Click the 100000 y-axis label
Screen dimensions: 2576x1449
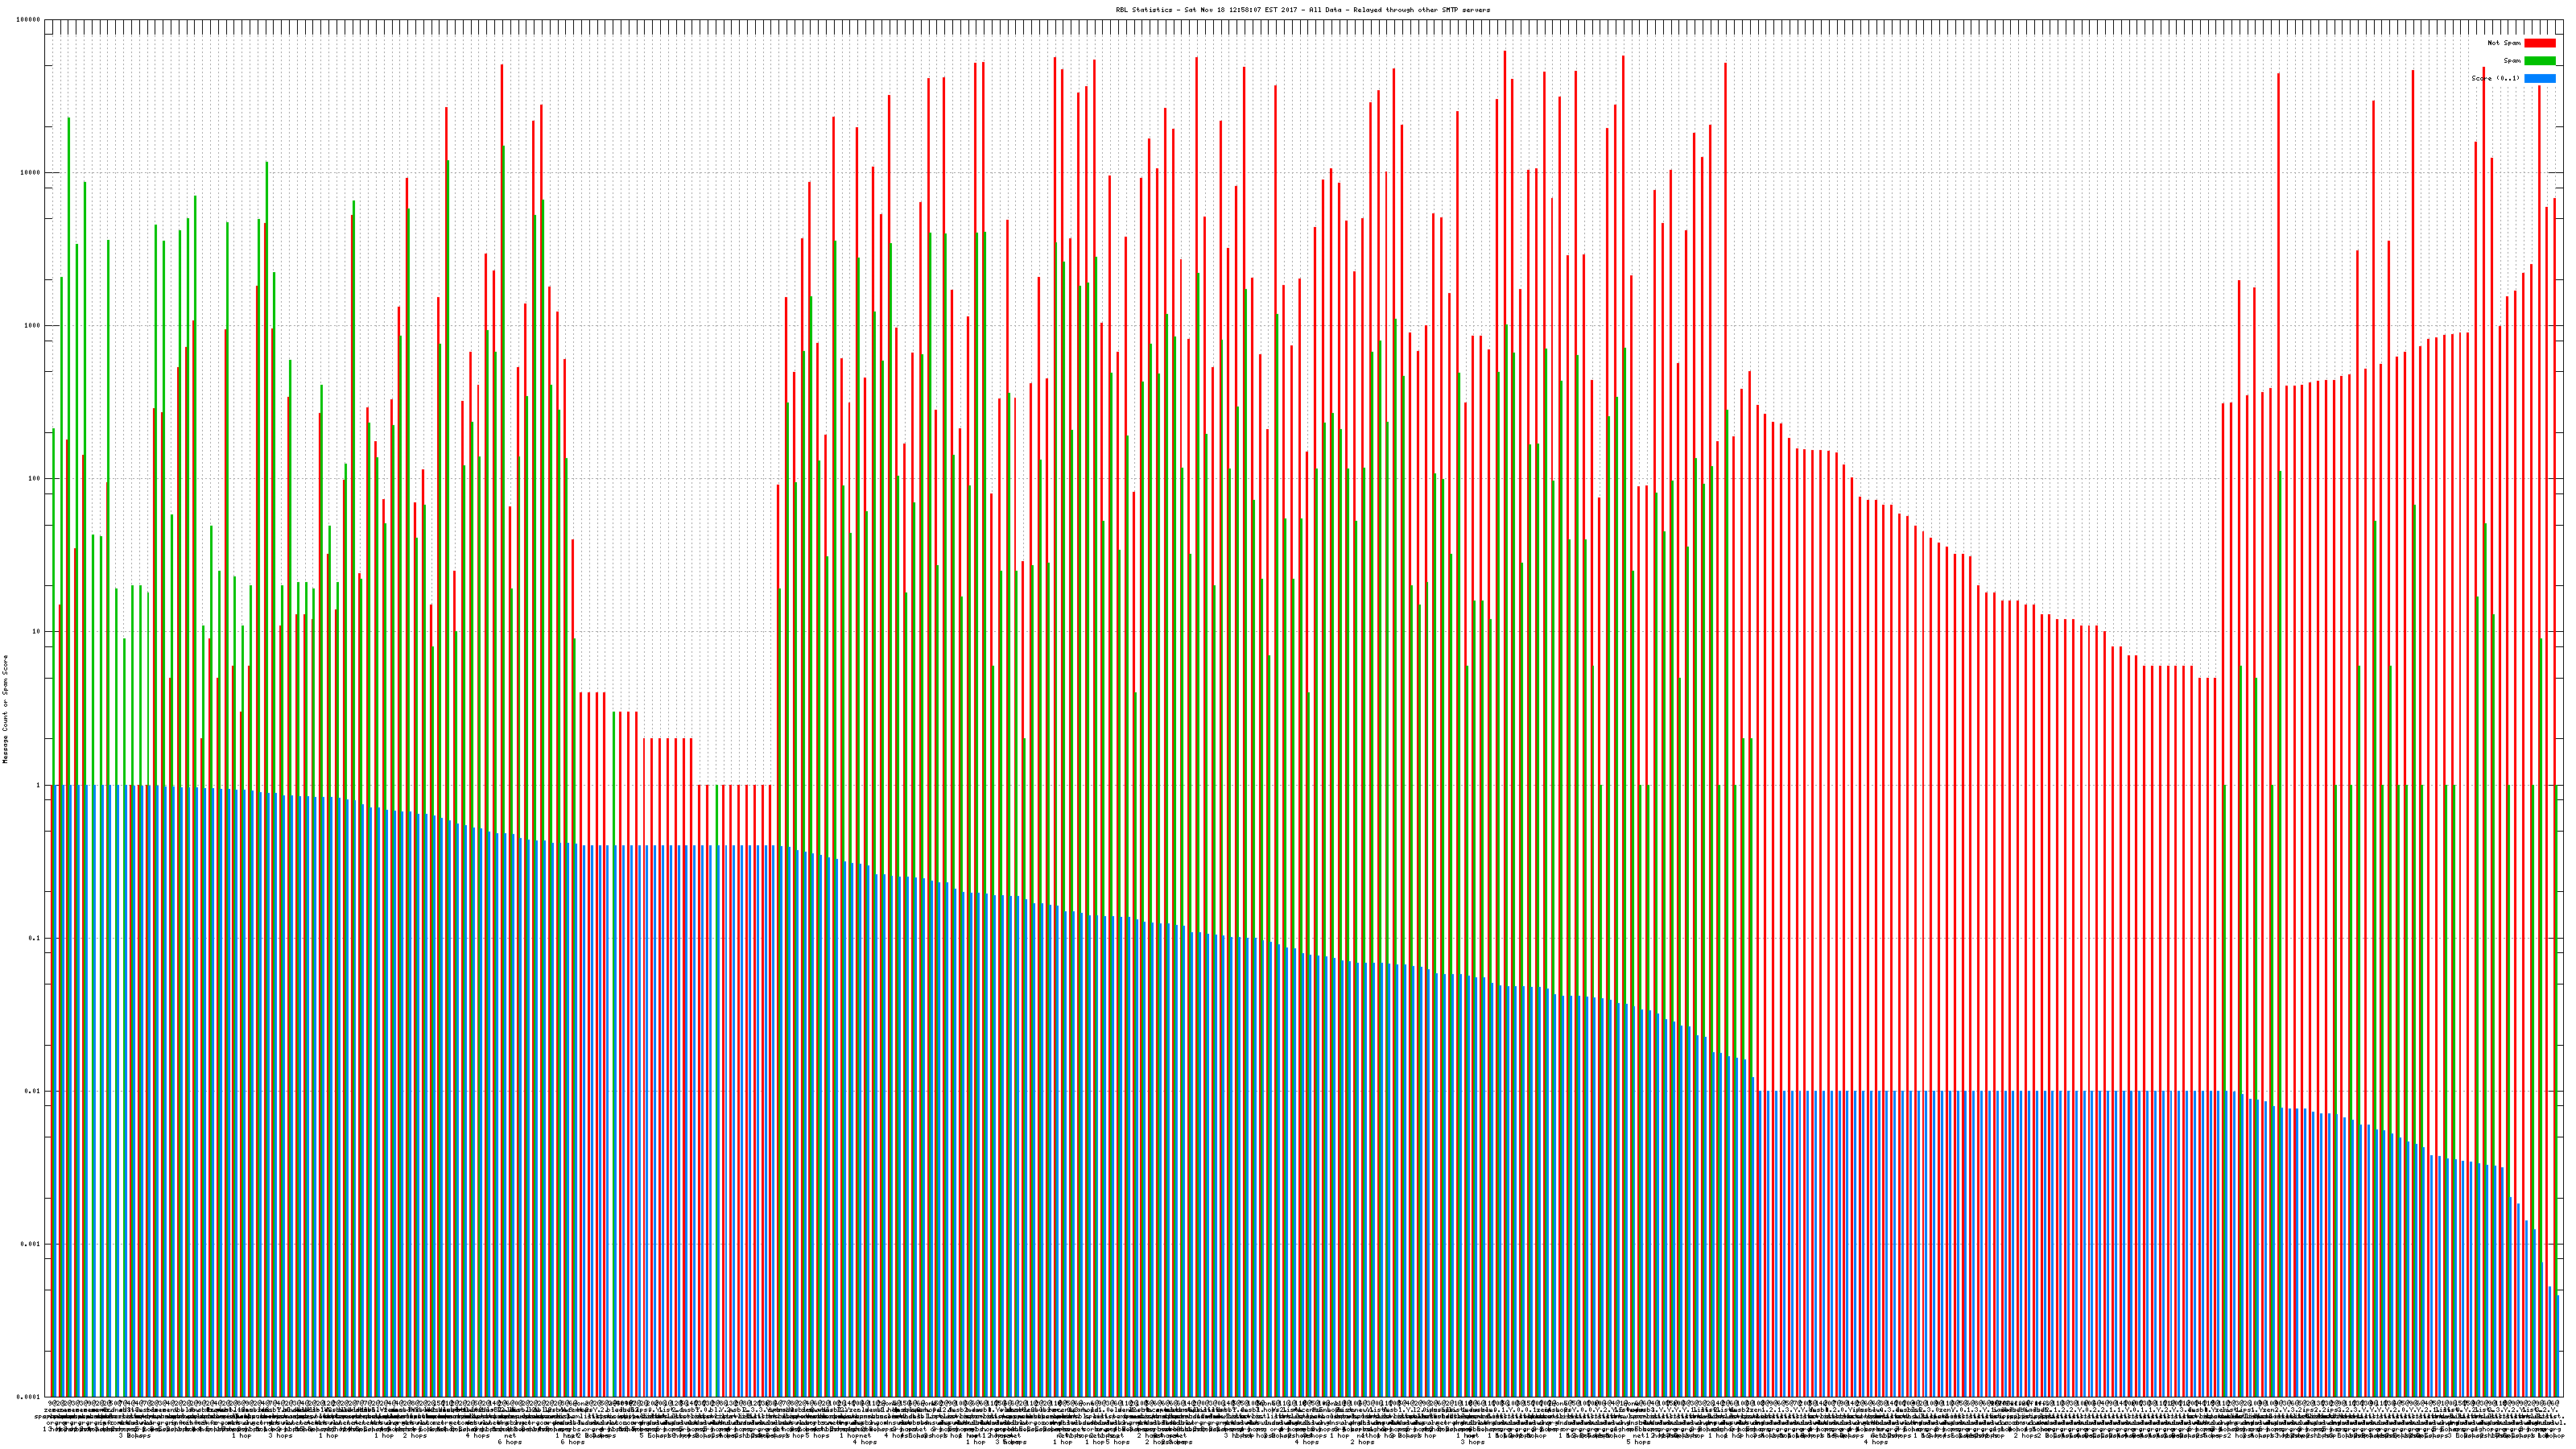point(29,20)
